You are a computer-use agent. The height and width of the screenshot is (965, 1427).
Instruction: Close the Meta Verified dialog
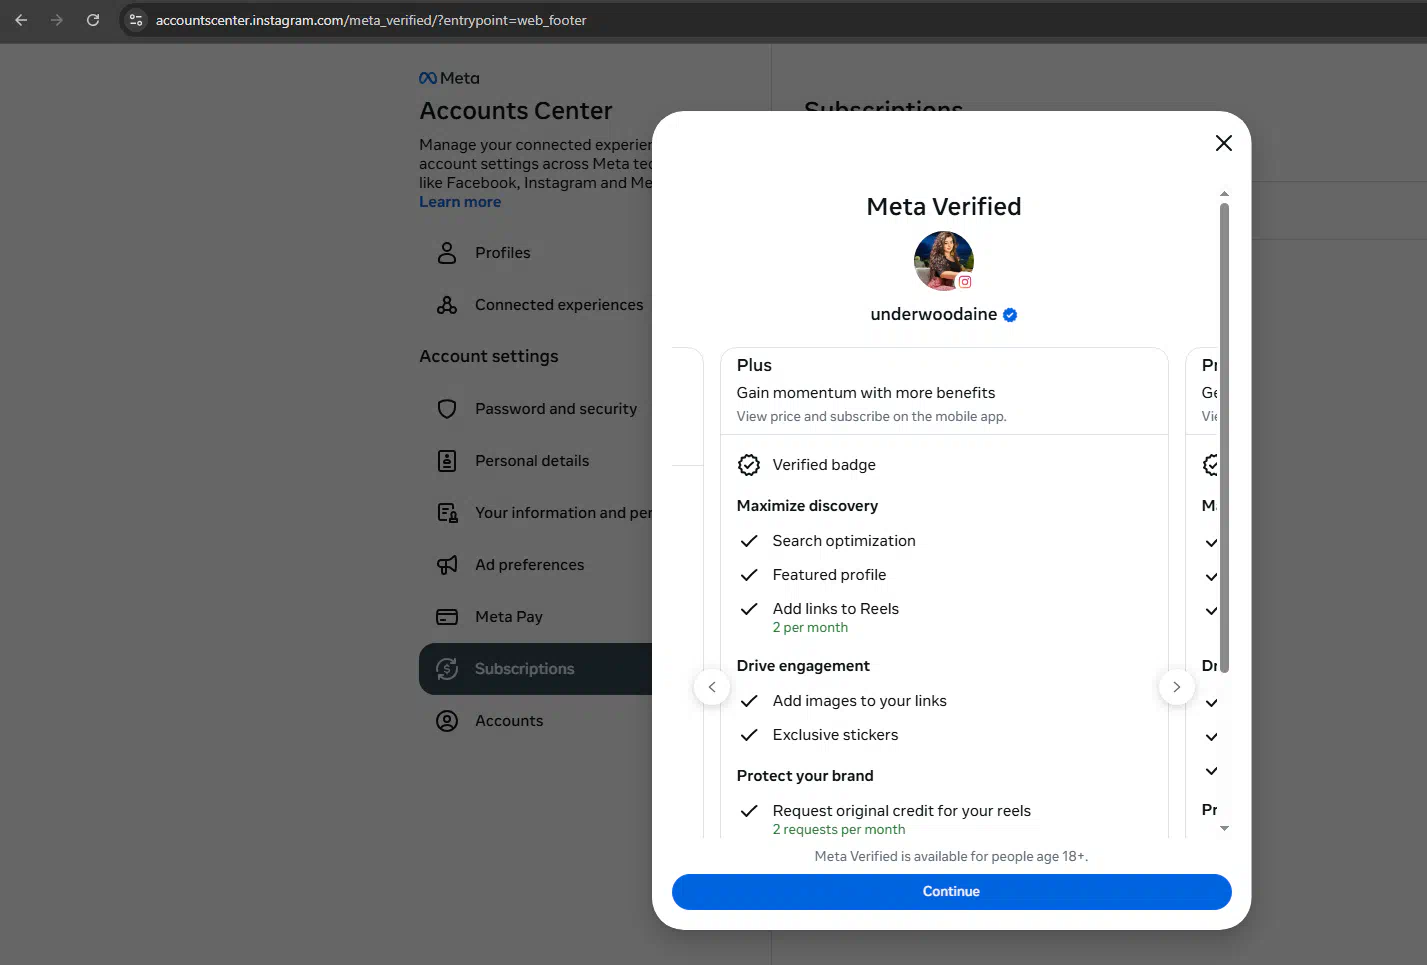pos(1223,143)
